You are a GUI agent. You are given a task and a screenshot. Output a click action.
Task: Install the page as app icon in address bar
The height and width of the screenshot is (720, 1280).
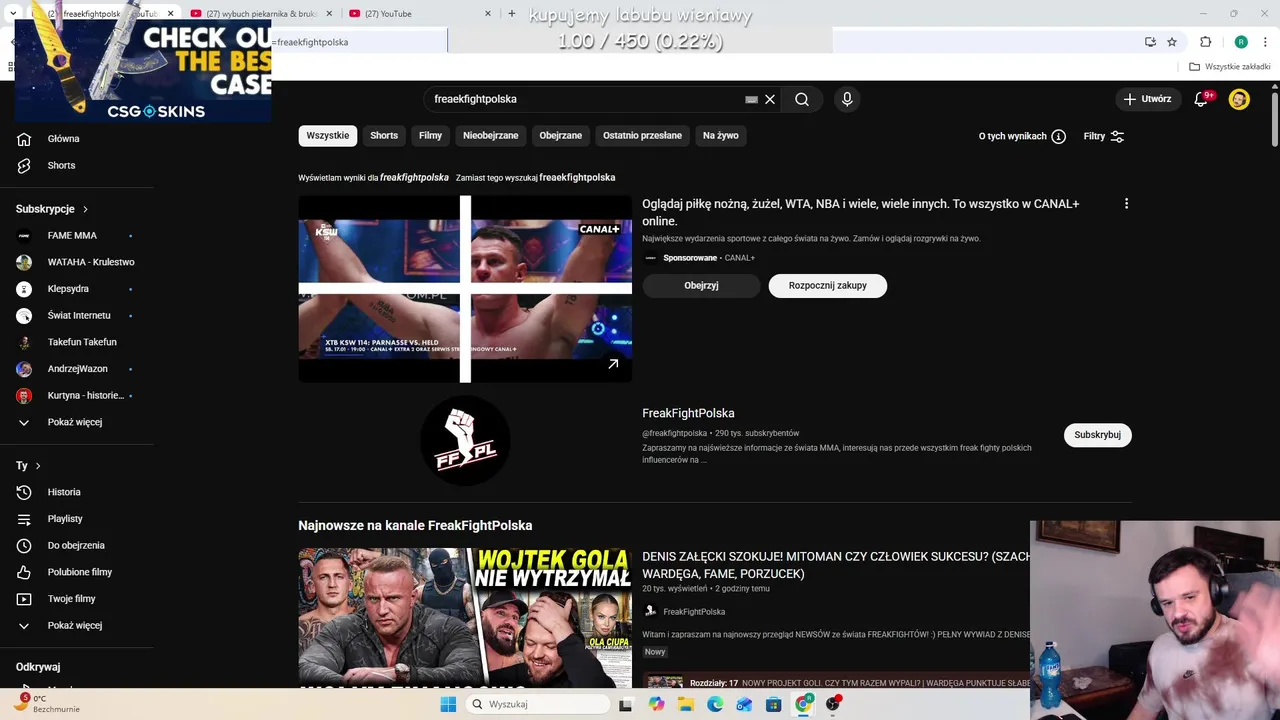click(1150, 42)
